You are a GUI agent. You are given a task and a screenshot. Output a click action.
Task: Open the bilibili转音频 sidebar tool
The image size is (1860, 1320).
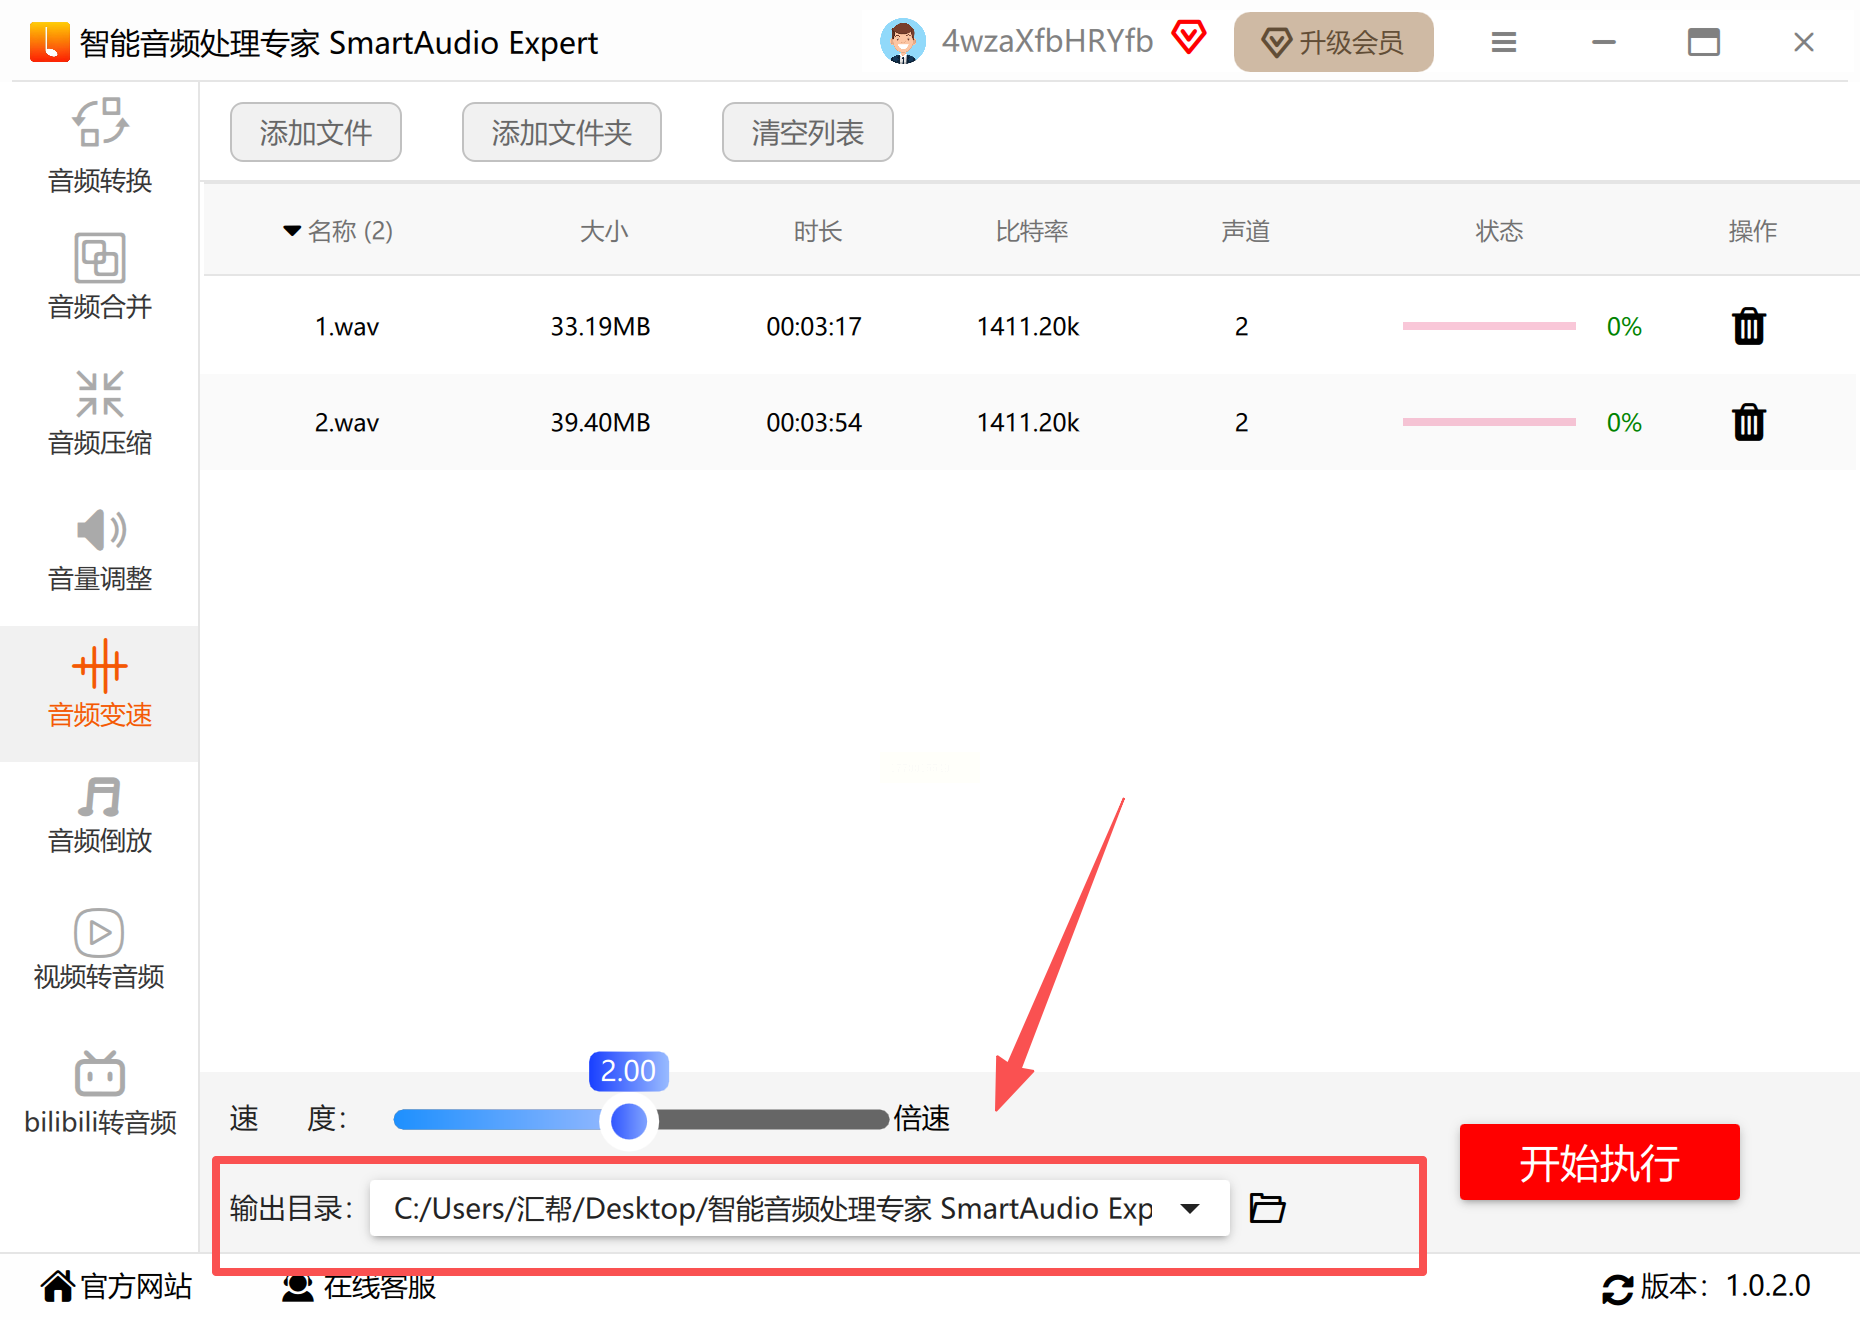pyautogui.click(x=100, y=1092)
